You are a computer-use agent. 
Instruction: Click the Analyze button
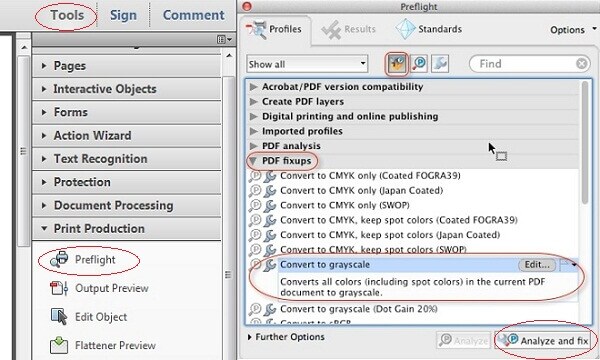[464, 340]
